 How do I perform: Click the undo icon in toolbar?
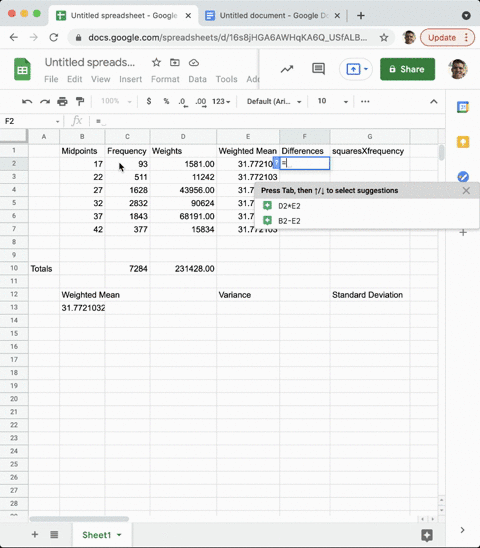tap(27, 102)
